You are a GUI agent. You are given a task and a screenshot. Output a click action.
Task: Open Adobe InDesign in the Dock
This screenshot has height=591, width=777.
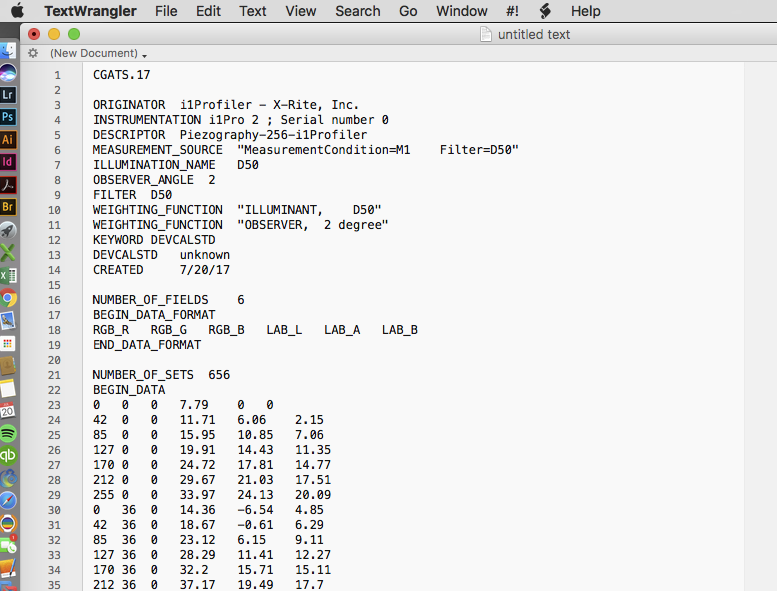coord(8,162)
